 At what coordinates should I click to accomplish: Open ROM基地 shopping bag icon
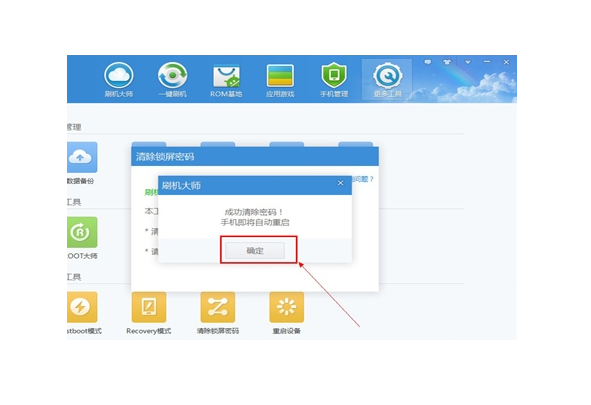[226, 80]
